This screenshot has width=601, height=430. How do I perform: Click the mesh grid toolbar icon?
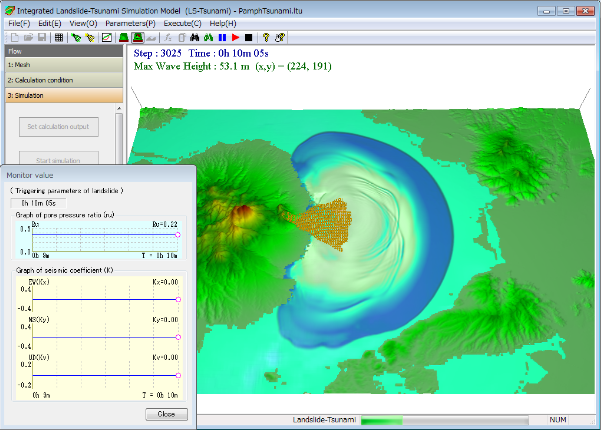click(59, 37)
